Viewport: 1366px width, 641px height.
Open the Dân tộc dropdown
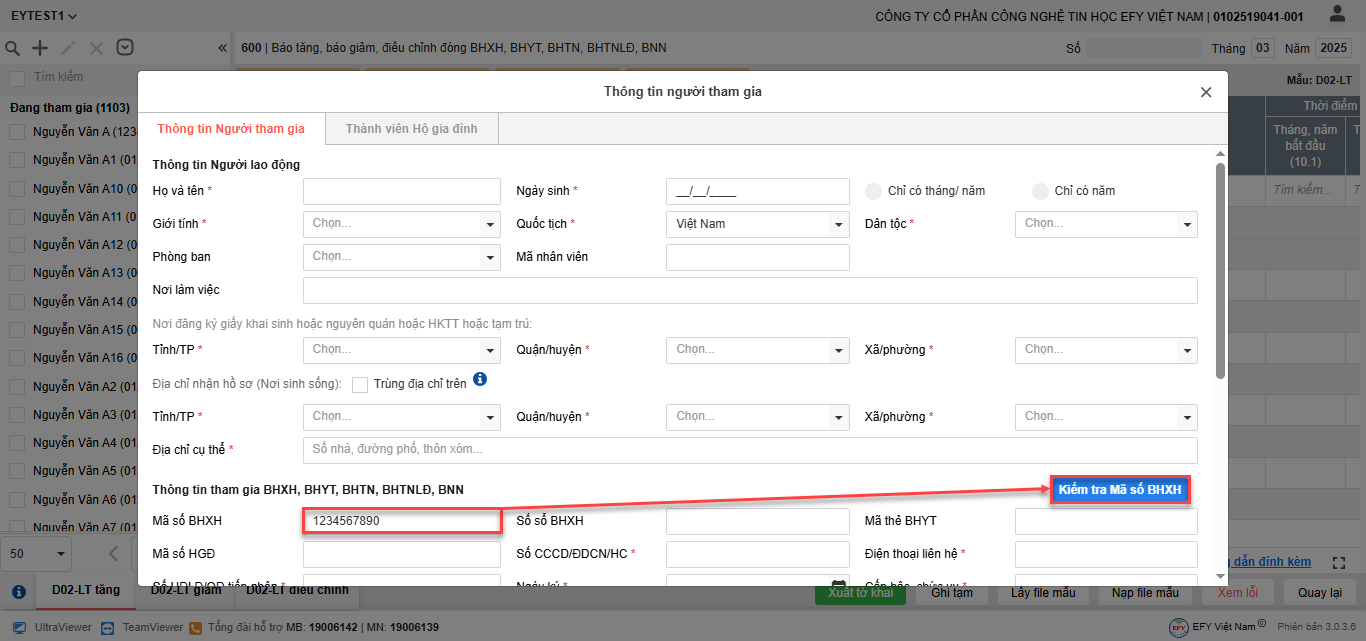[1106, 224]
